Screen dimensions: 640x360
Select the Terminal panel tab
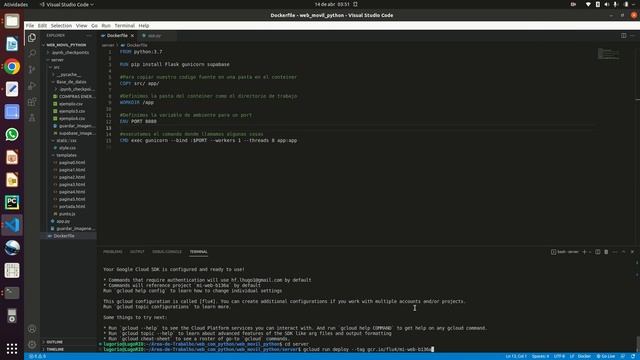198,252
